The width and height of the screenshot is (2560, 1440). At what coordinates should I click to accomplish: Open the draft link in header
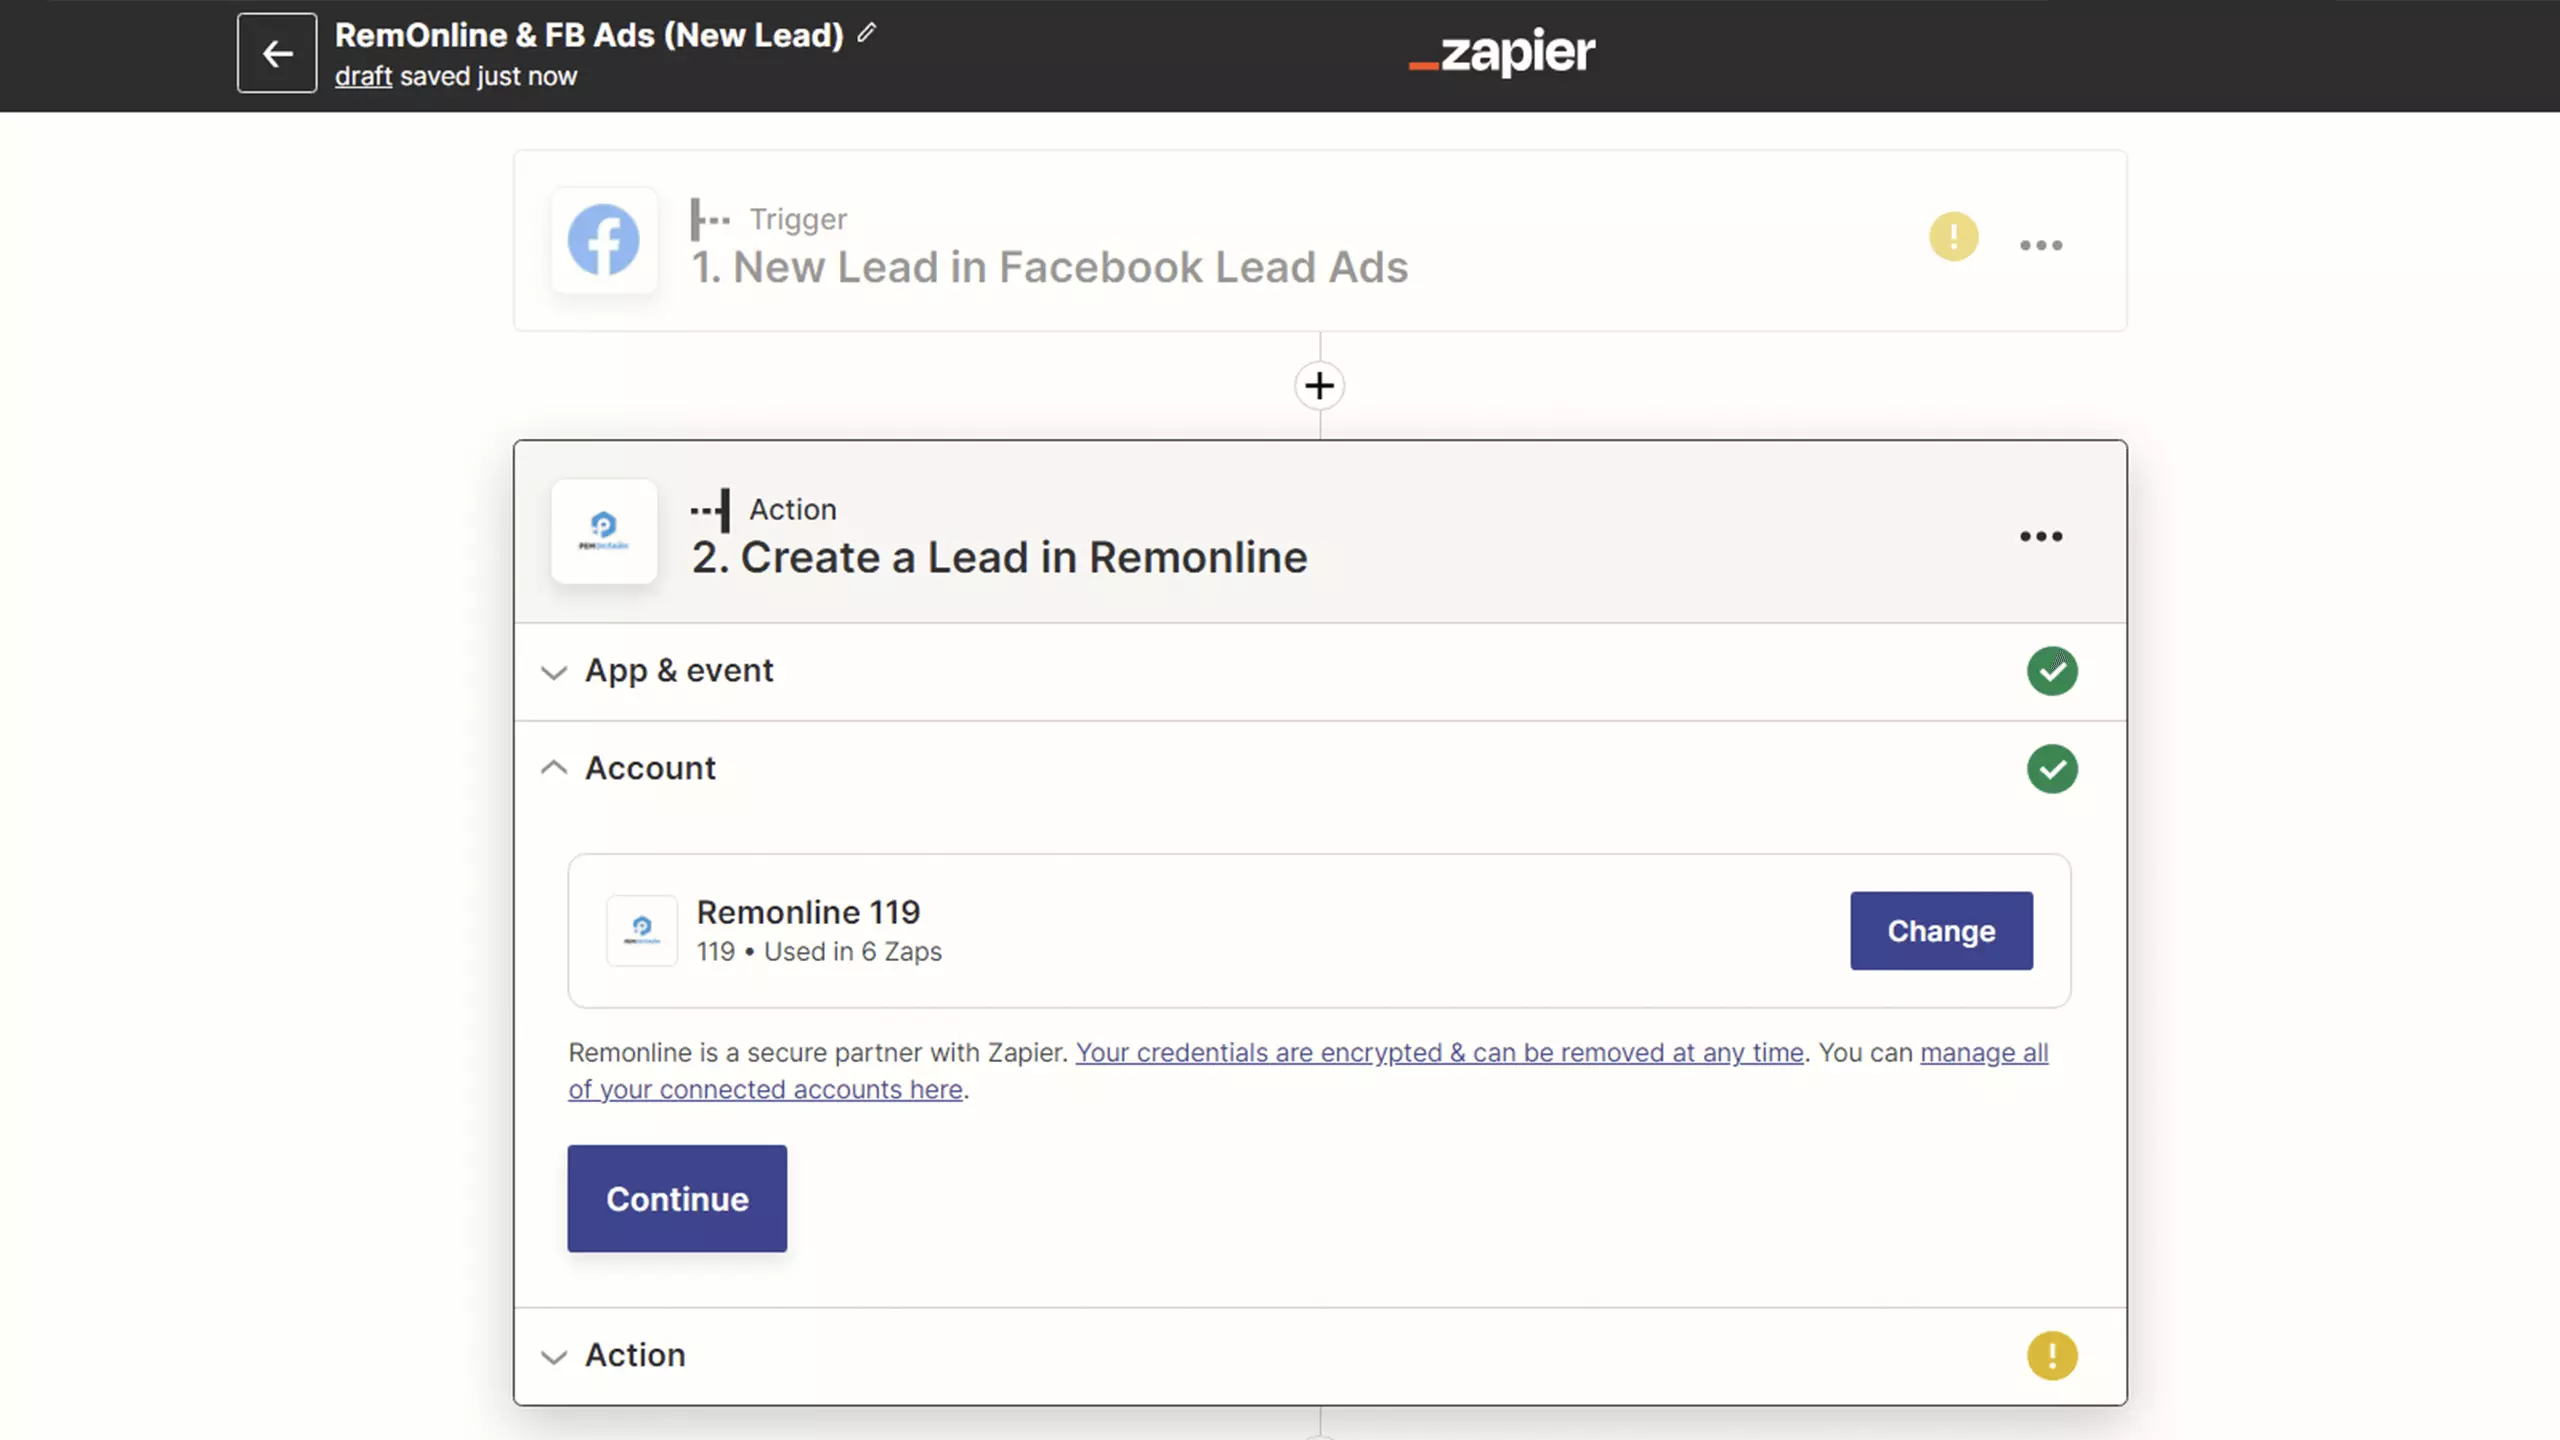click(x=363, y=76)
